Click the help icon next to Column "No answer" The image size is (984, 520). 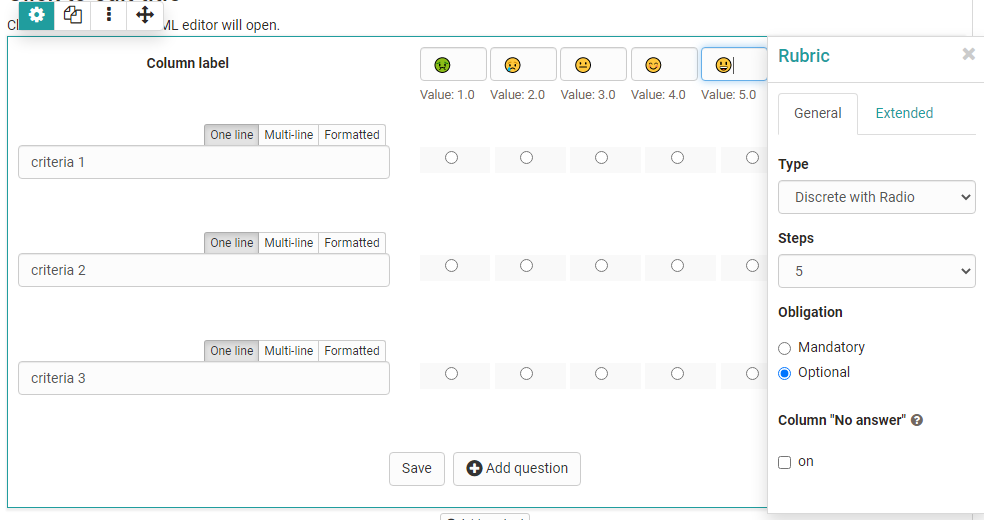tap(917, 420)
